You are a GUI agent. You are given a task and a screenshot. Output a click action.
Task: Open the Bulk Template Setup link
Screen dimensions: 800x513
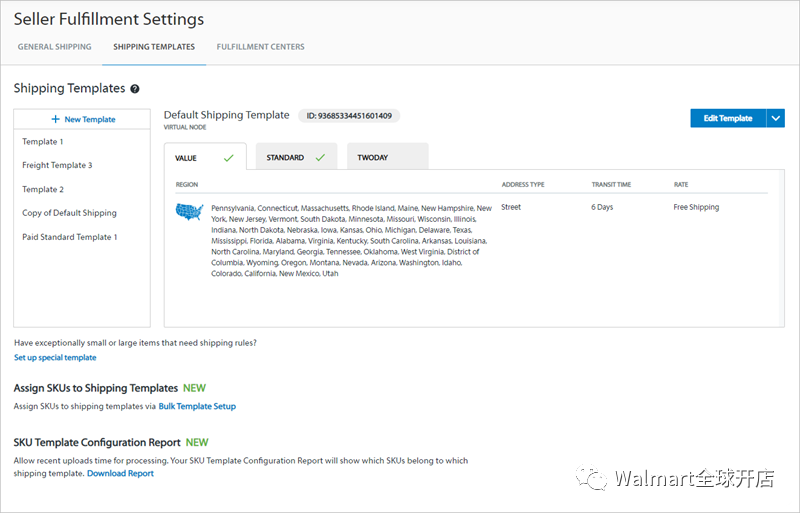pos(197,406)
